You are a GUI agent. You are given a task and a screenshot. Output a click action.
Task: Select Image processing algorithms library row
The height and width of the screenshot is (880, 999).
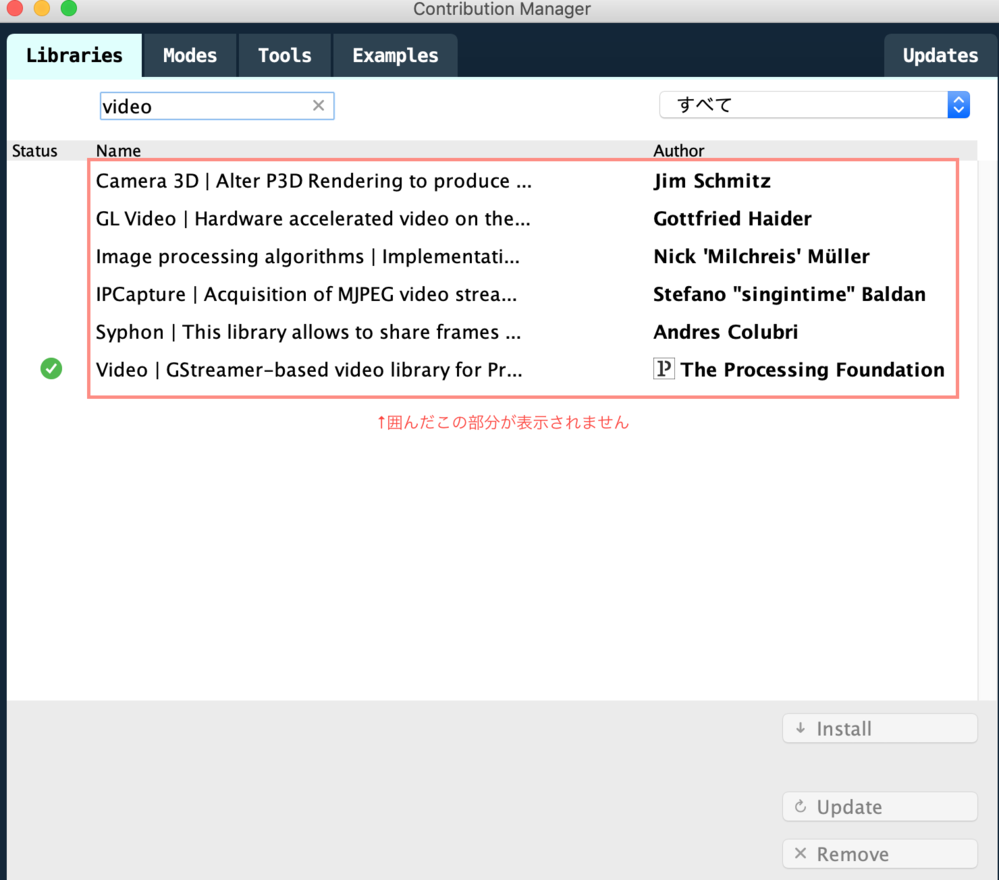(x=492, y=256)
